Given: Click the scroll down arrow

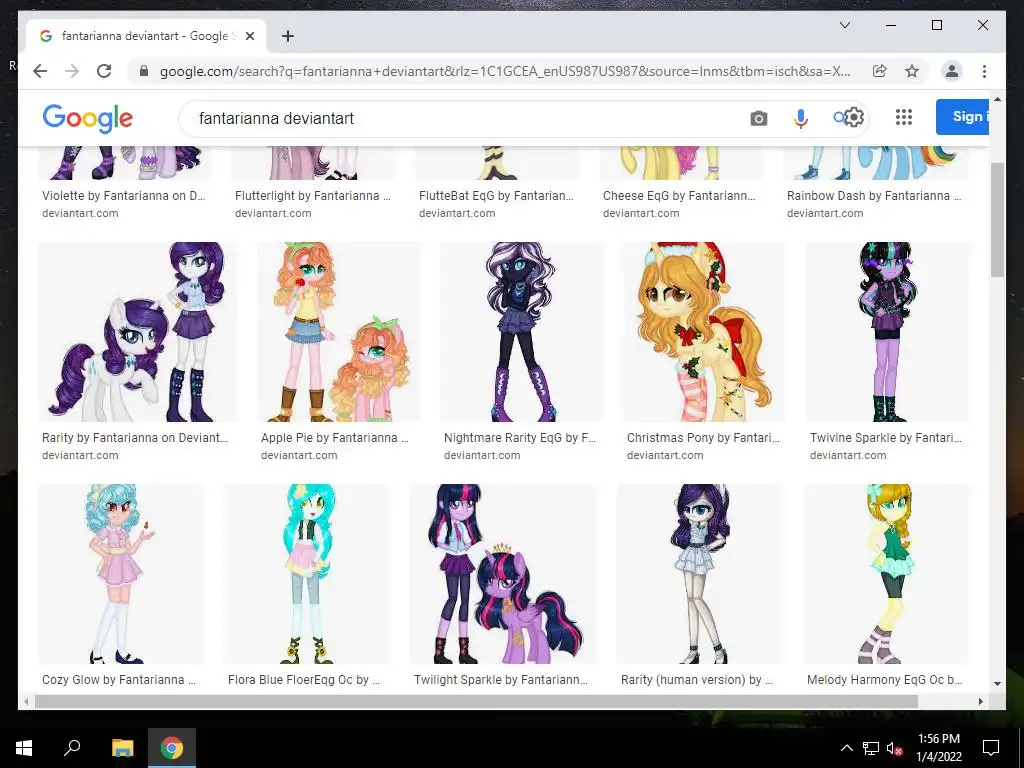Looking at the screenshot, I should point(997,684).
